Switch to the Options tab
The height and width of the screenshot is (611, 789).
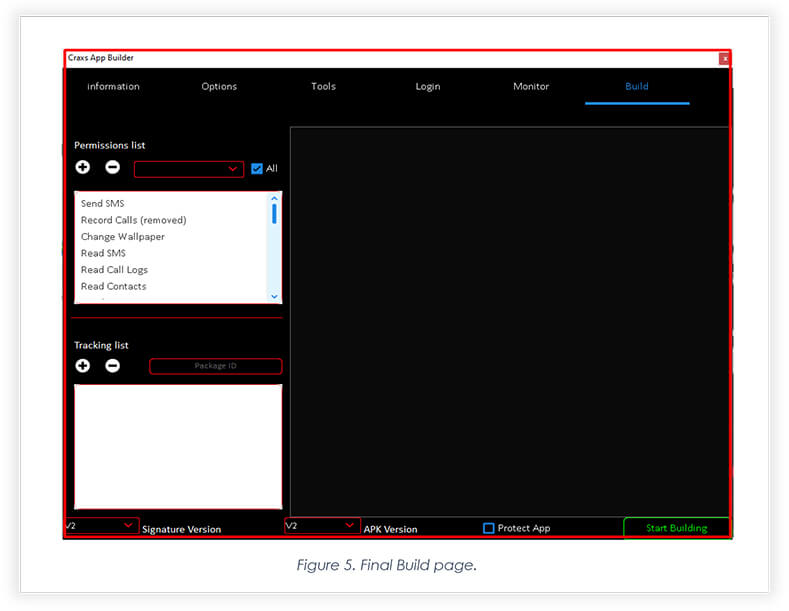point(219,87)
